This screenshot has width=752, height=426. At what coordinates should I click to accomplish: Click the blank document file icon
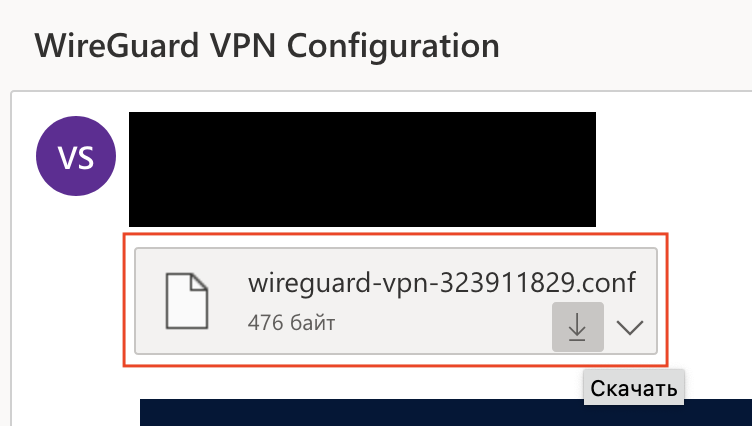(x=188, y=300)
